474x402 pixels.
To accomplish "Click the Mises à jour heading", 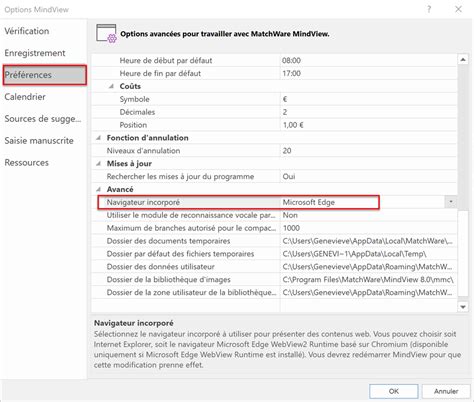I will (129, 164).
